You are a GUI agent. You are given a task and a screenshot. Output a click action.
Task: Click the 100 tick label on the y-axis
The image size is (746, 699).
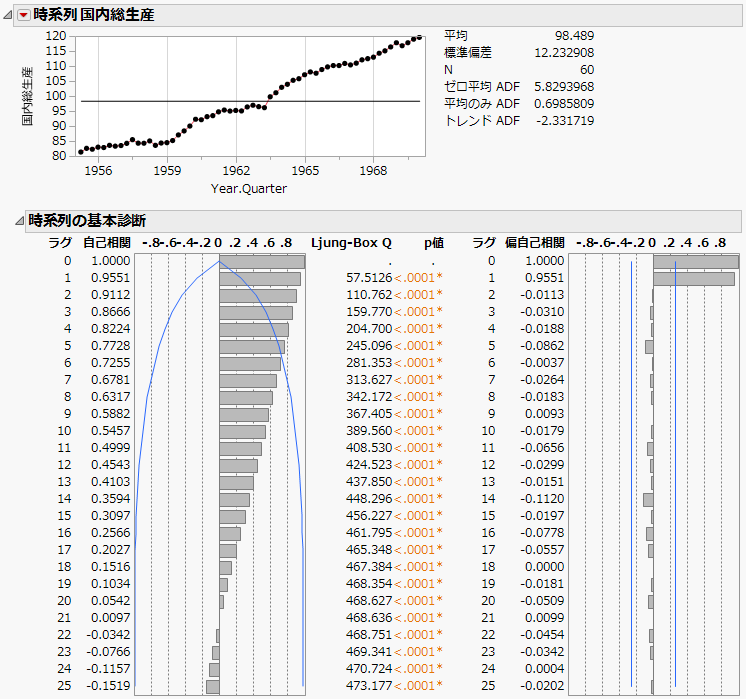[56, 96]
